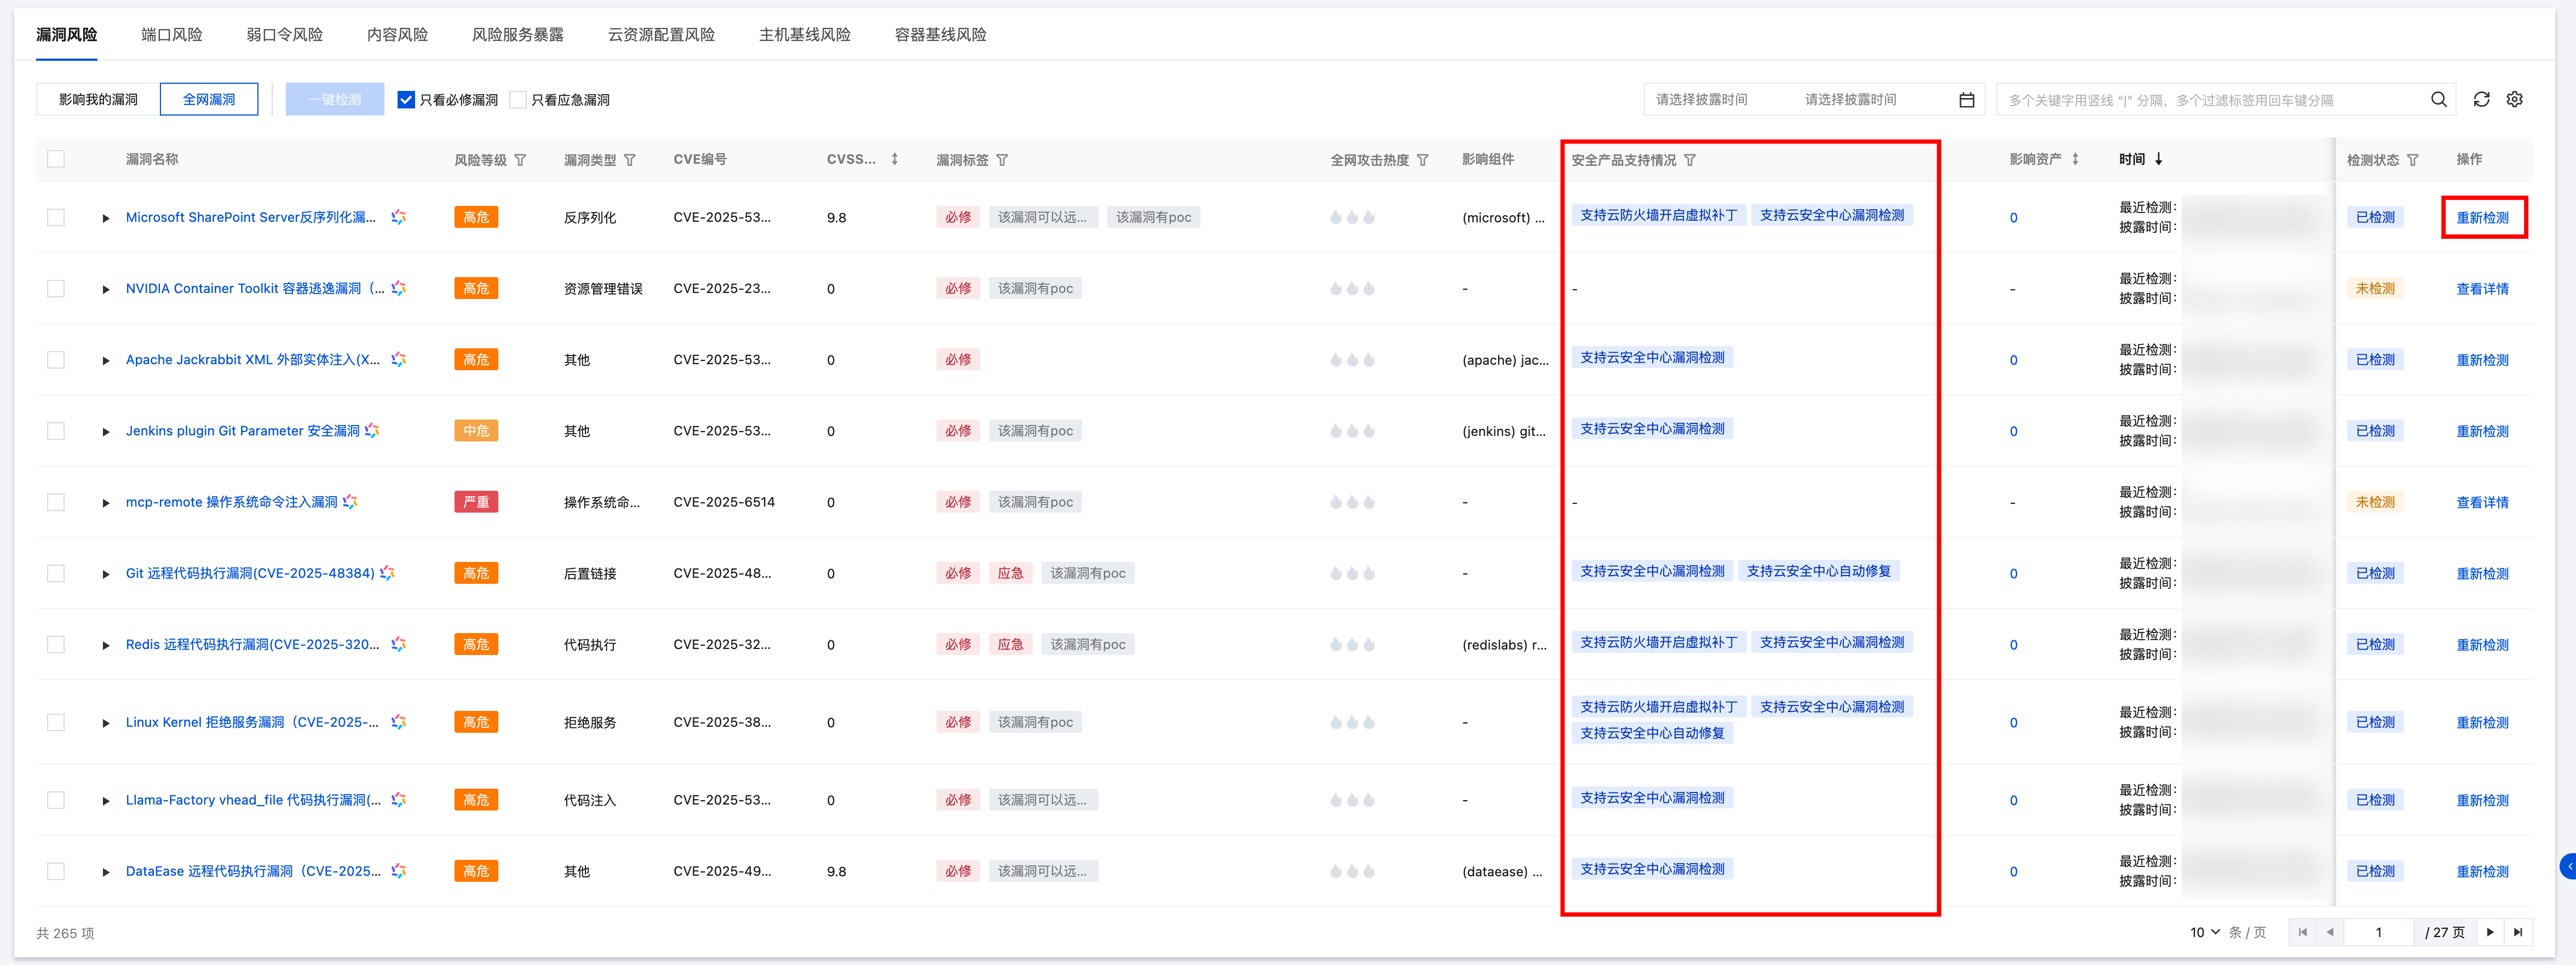Viewport: 2576px width, 965px height.
Task: Sort by CVSS column arrows icon
Action: point(894,159)
